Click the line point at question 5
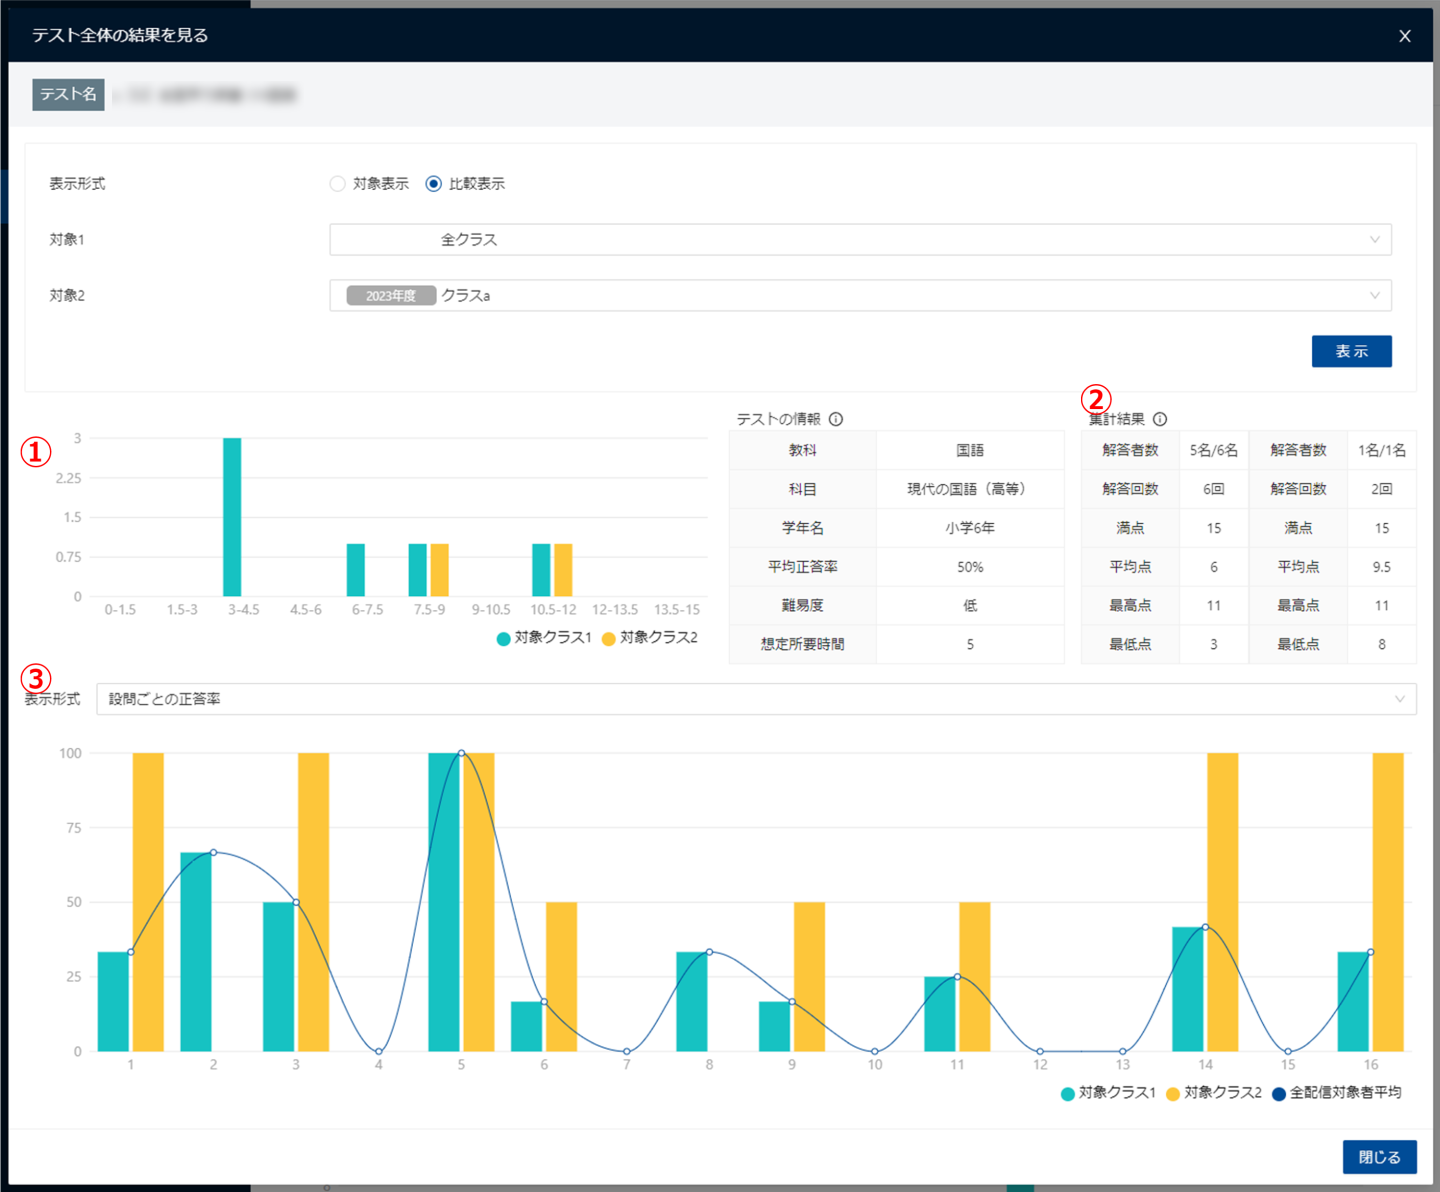The width and height of the screenshot is (1440, 1192). point(461,753)
